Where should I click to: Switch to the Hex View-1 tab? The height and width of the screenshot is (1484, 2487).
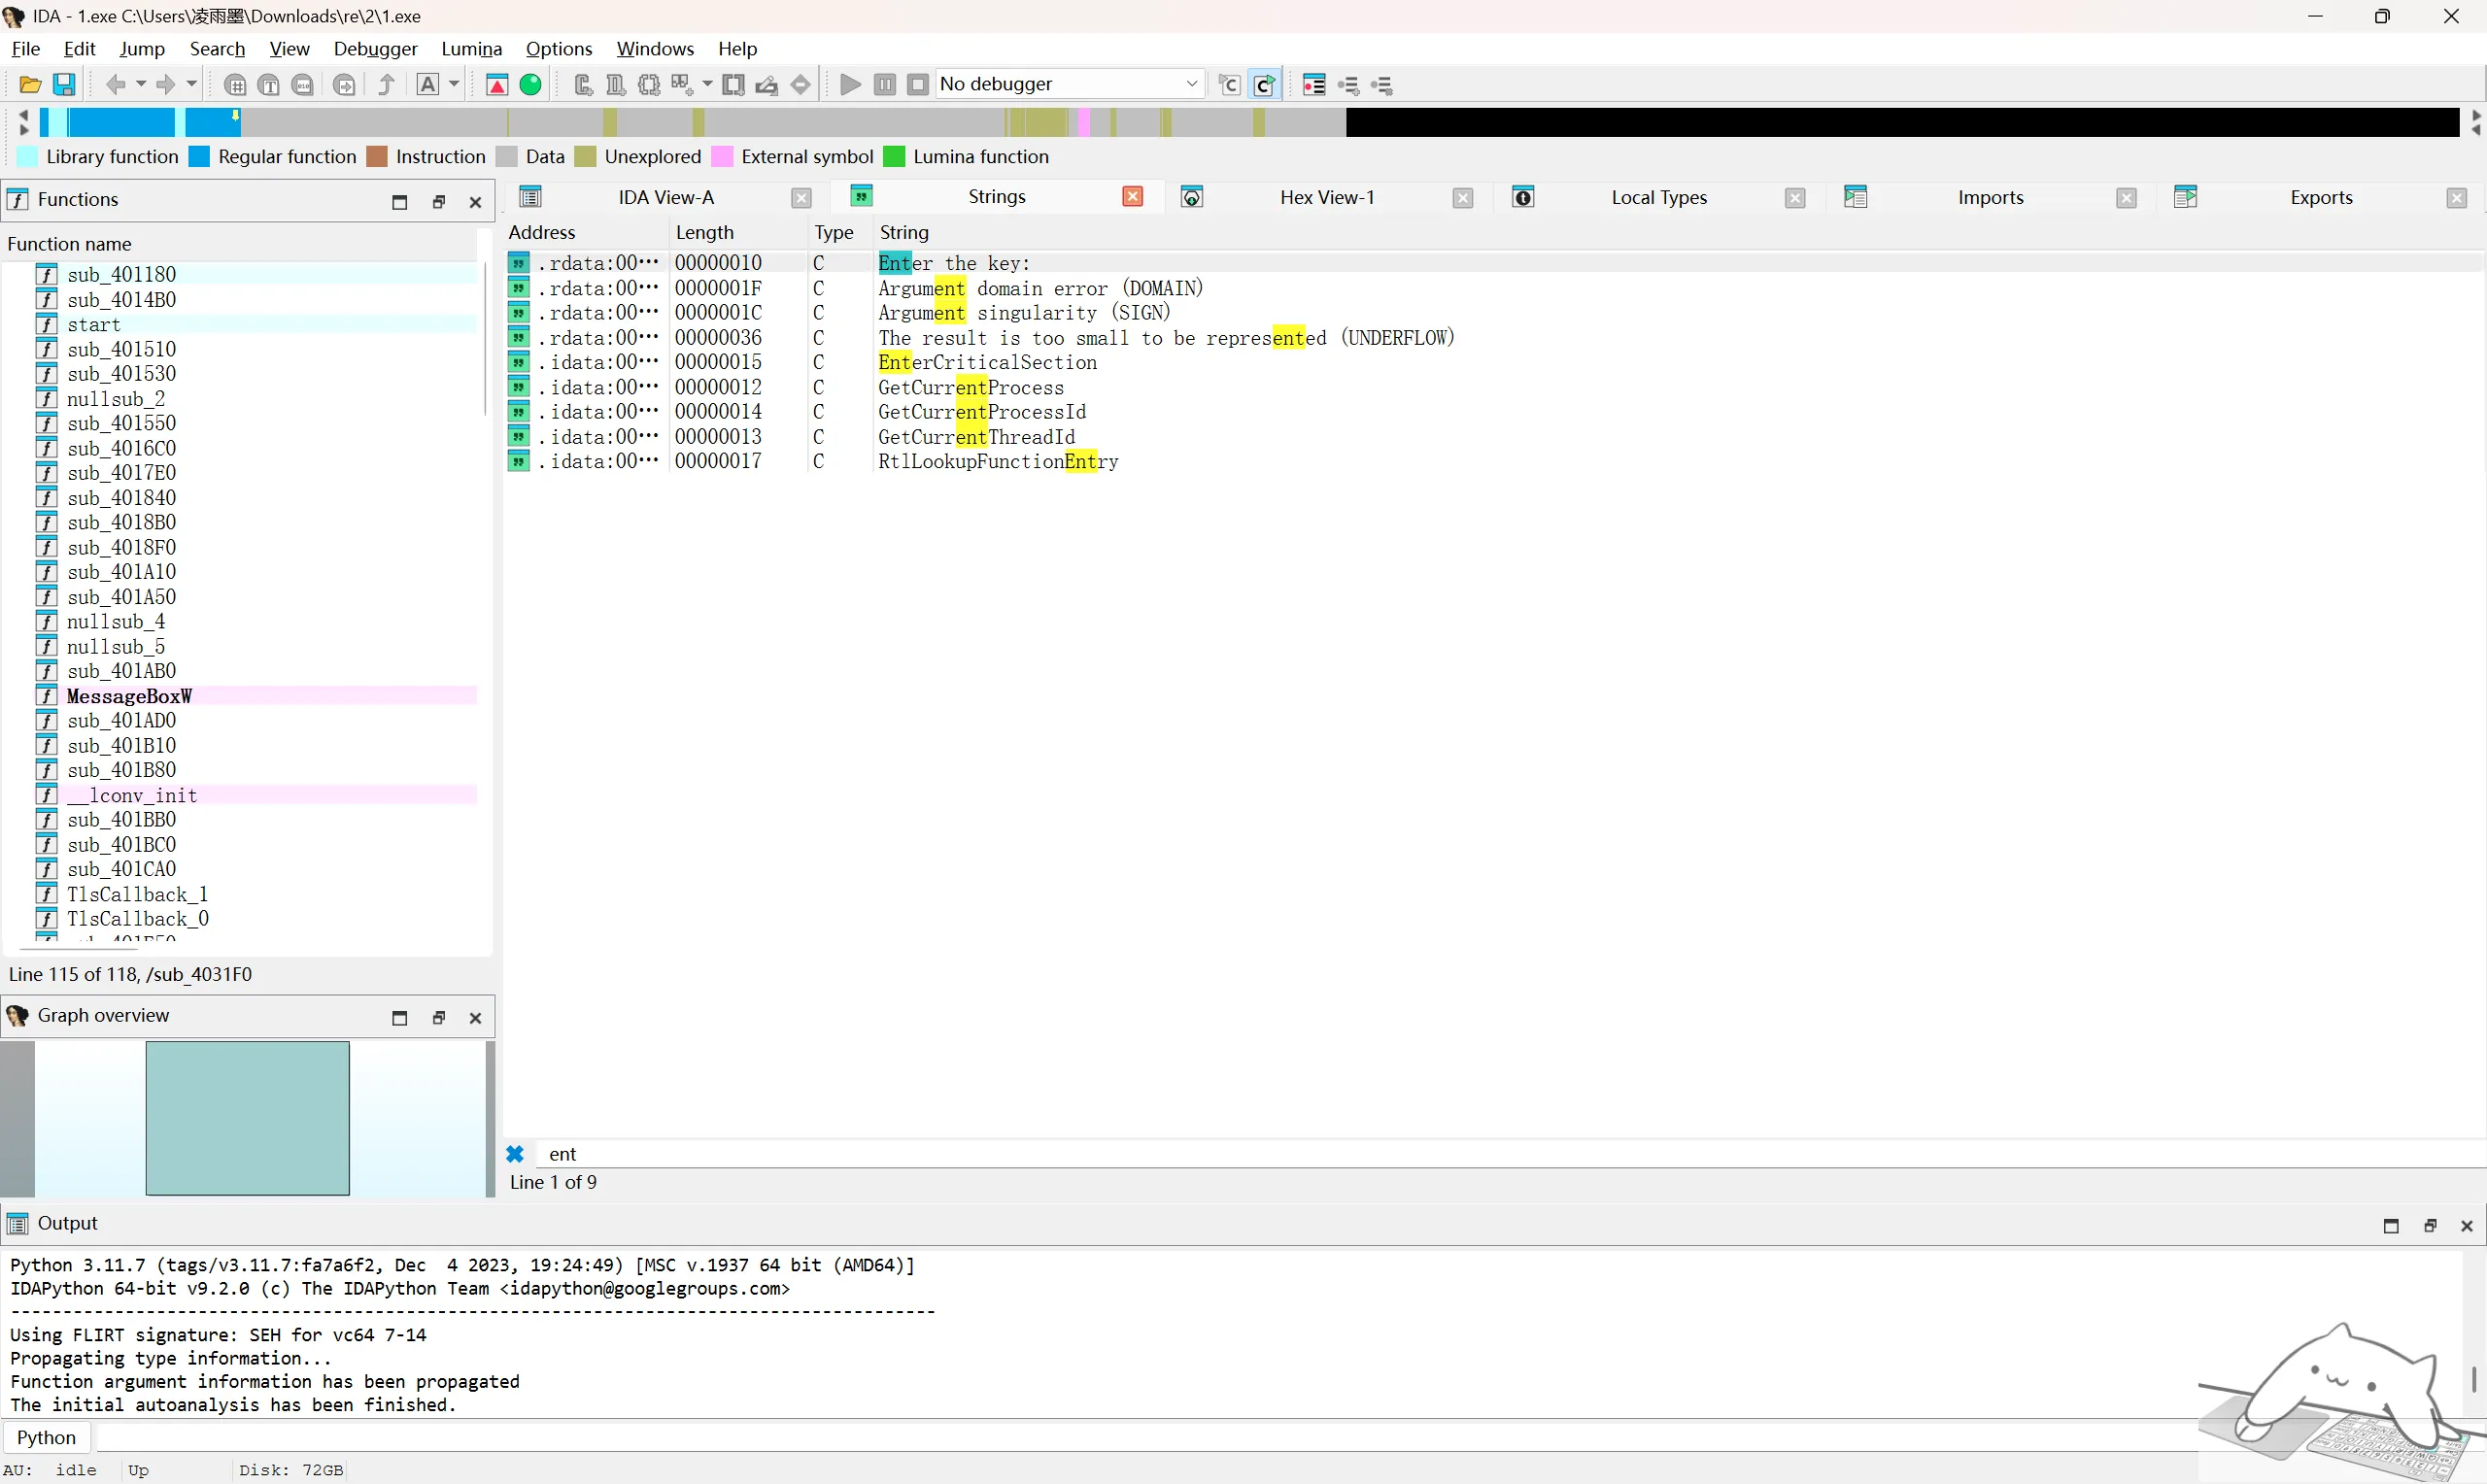[x=1327, y=198]
